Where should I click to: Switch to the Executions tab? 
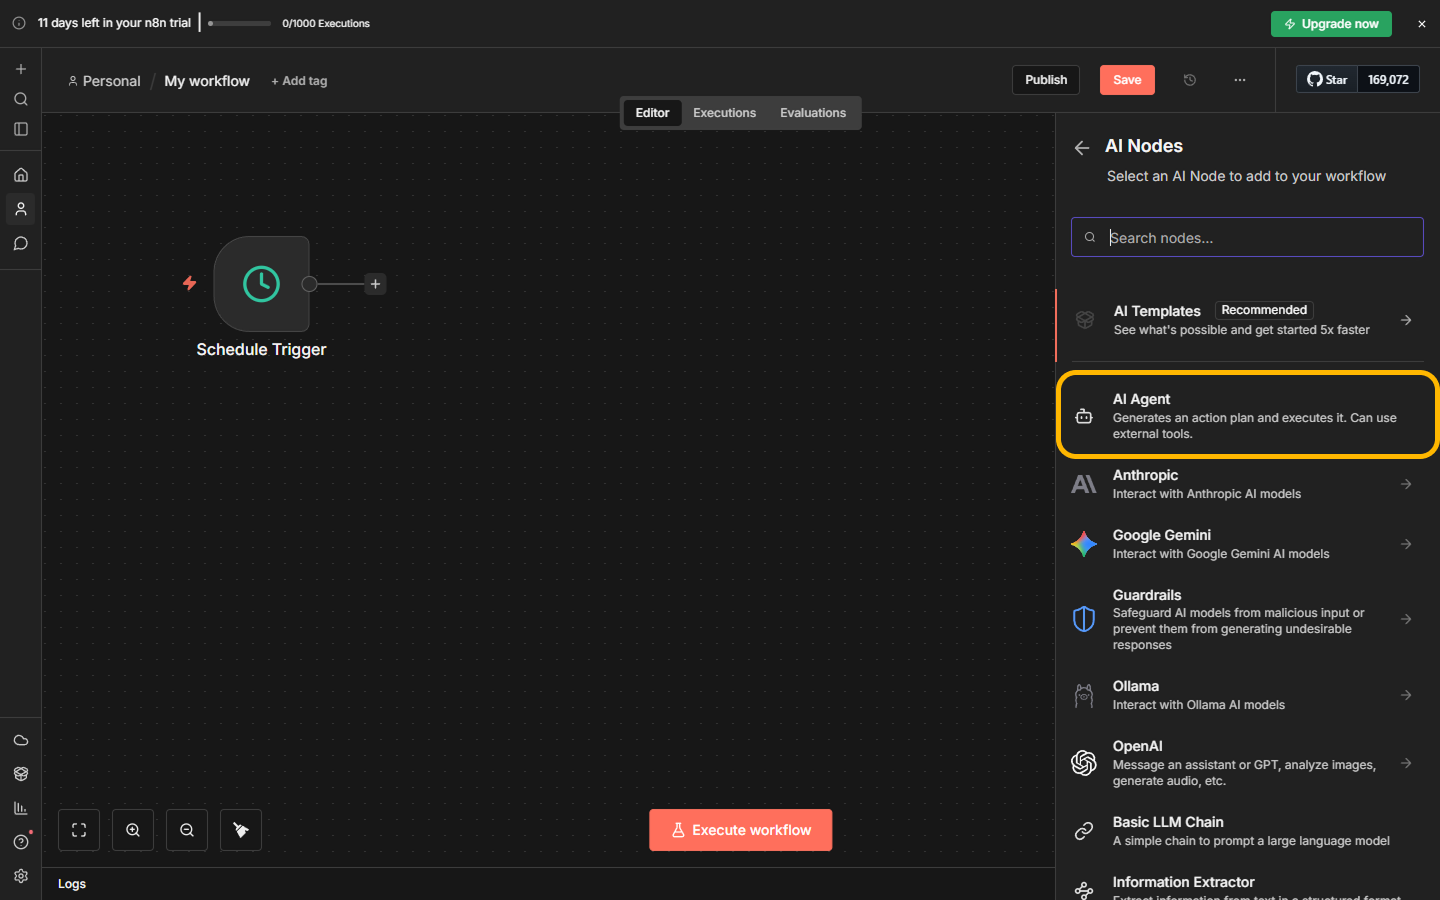pyautogui.click(x=724, y=113)
